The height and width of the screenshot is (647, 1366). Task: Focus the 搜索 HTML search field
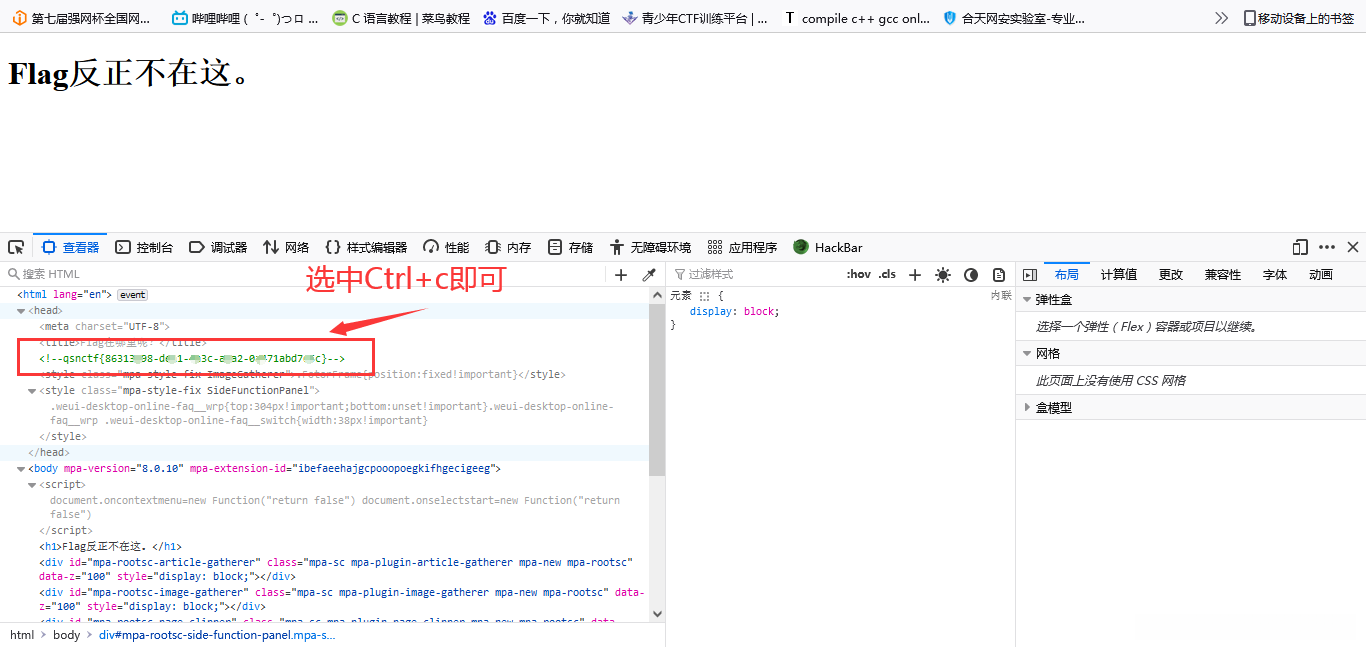[305, 275]
